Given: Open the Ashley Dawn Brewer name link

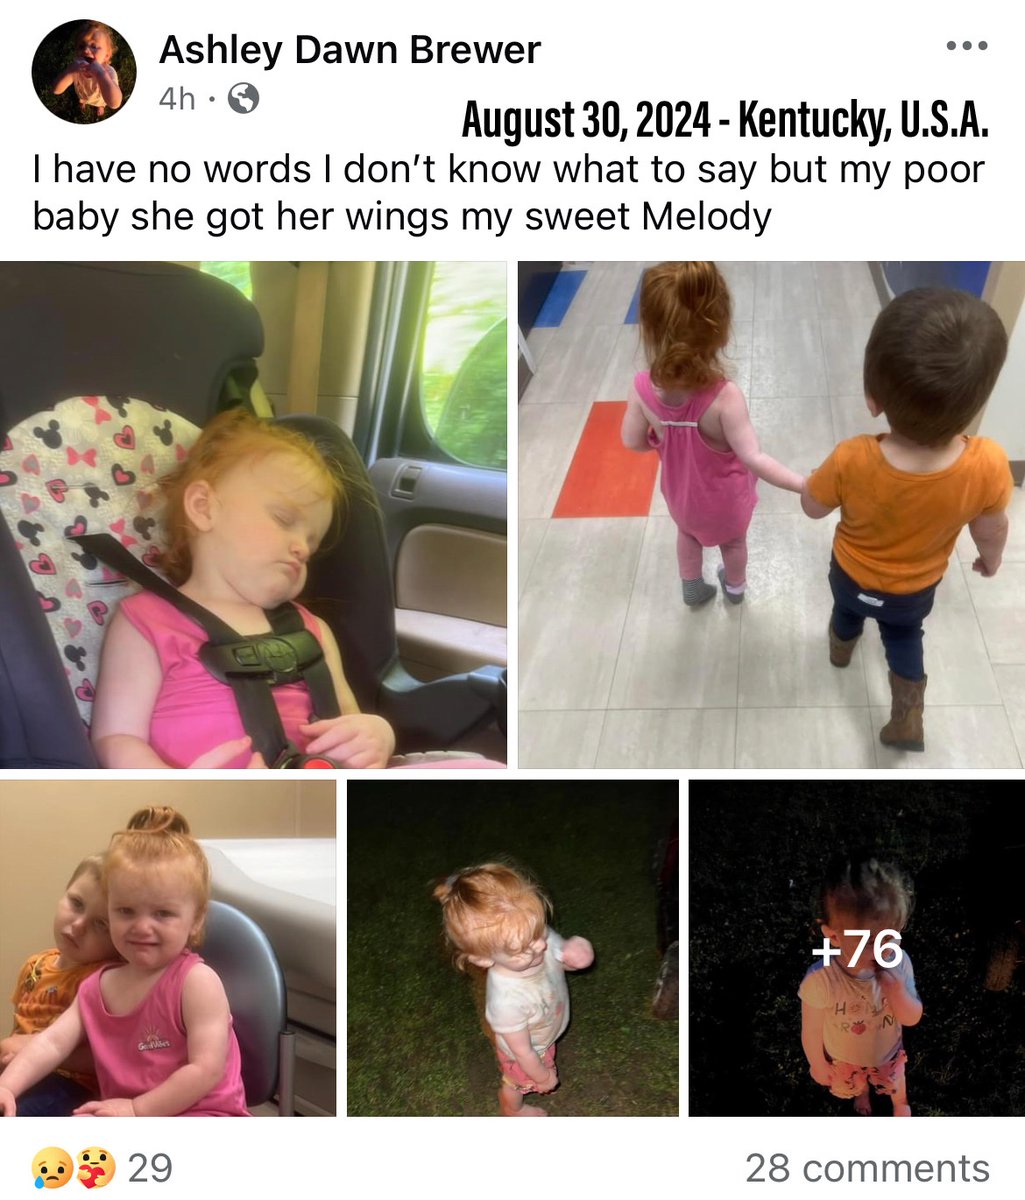Looking at the screenshot, I should pos(350,50).
